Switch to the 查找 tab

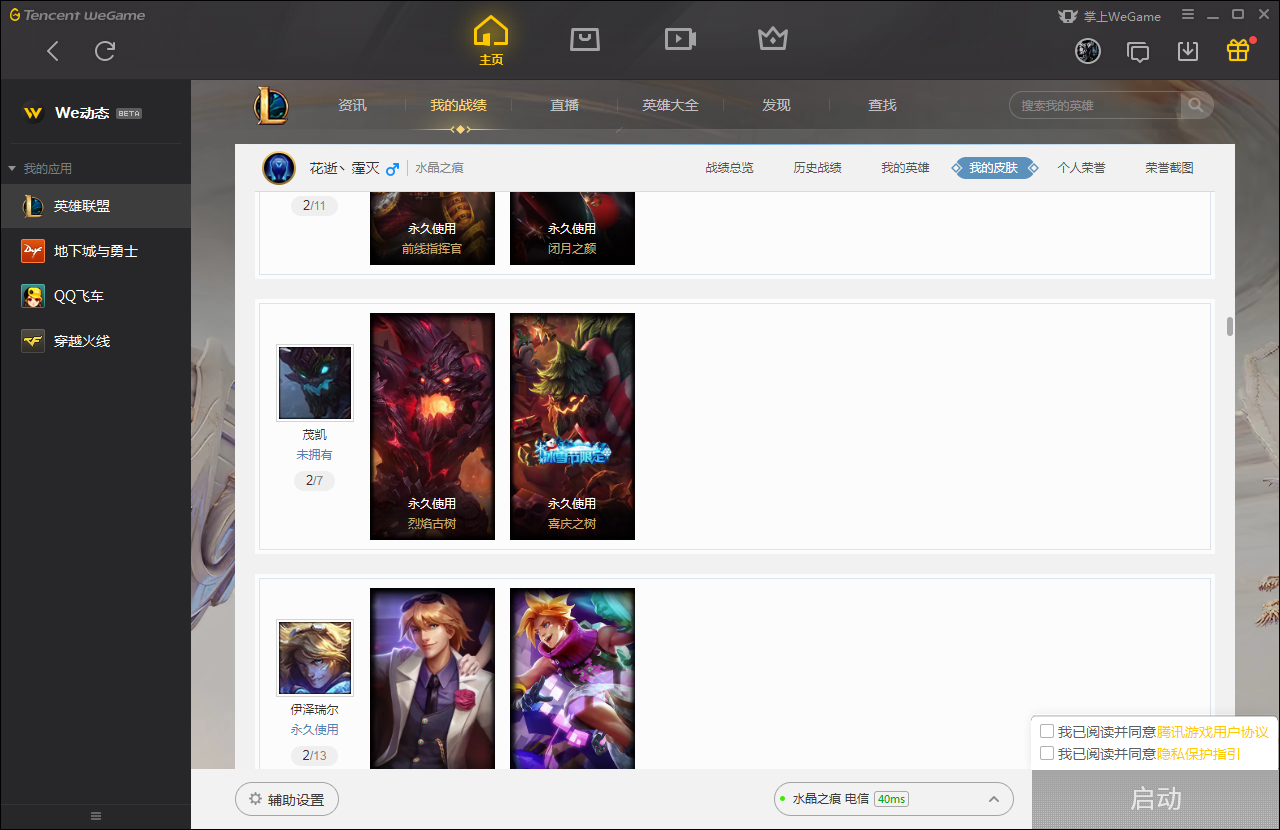click(882, 105)
